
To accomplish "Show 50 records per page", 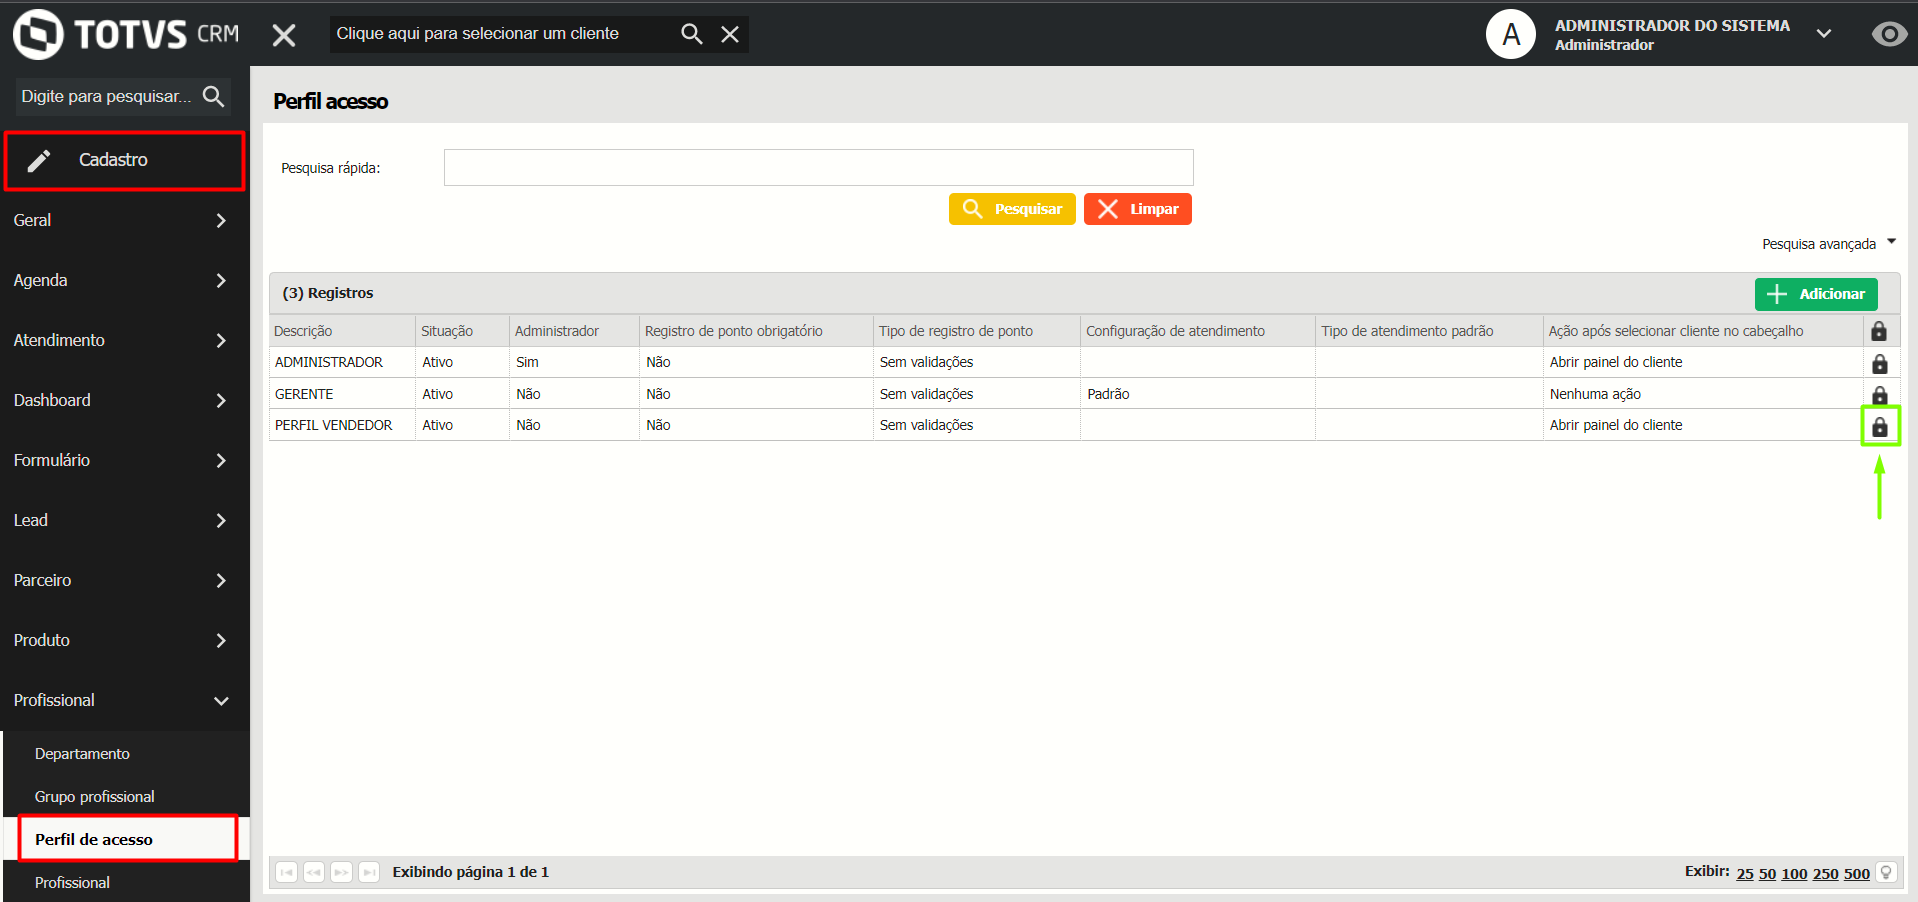I will (x=1767, y=874).
